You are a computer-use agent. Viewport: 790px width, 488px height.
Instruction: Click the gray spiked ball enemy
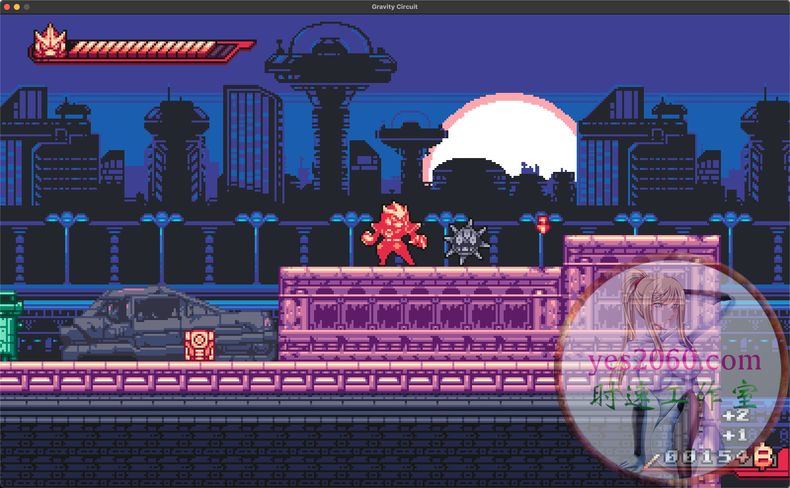pyautogui.click(x=465, y=242)
